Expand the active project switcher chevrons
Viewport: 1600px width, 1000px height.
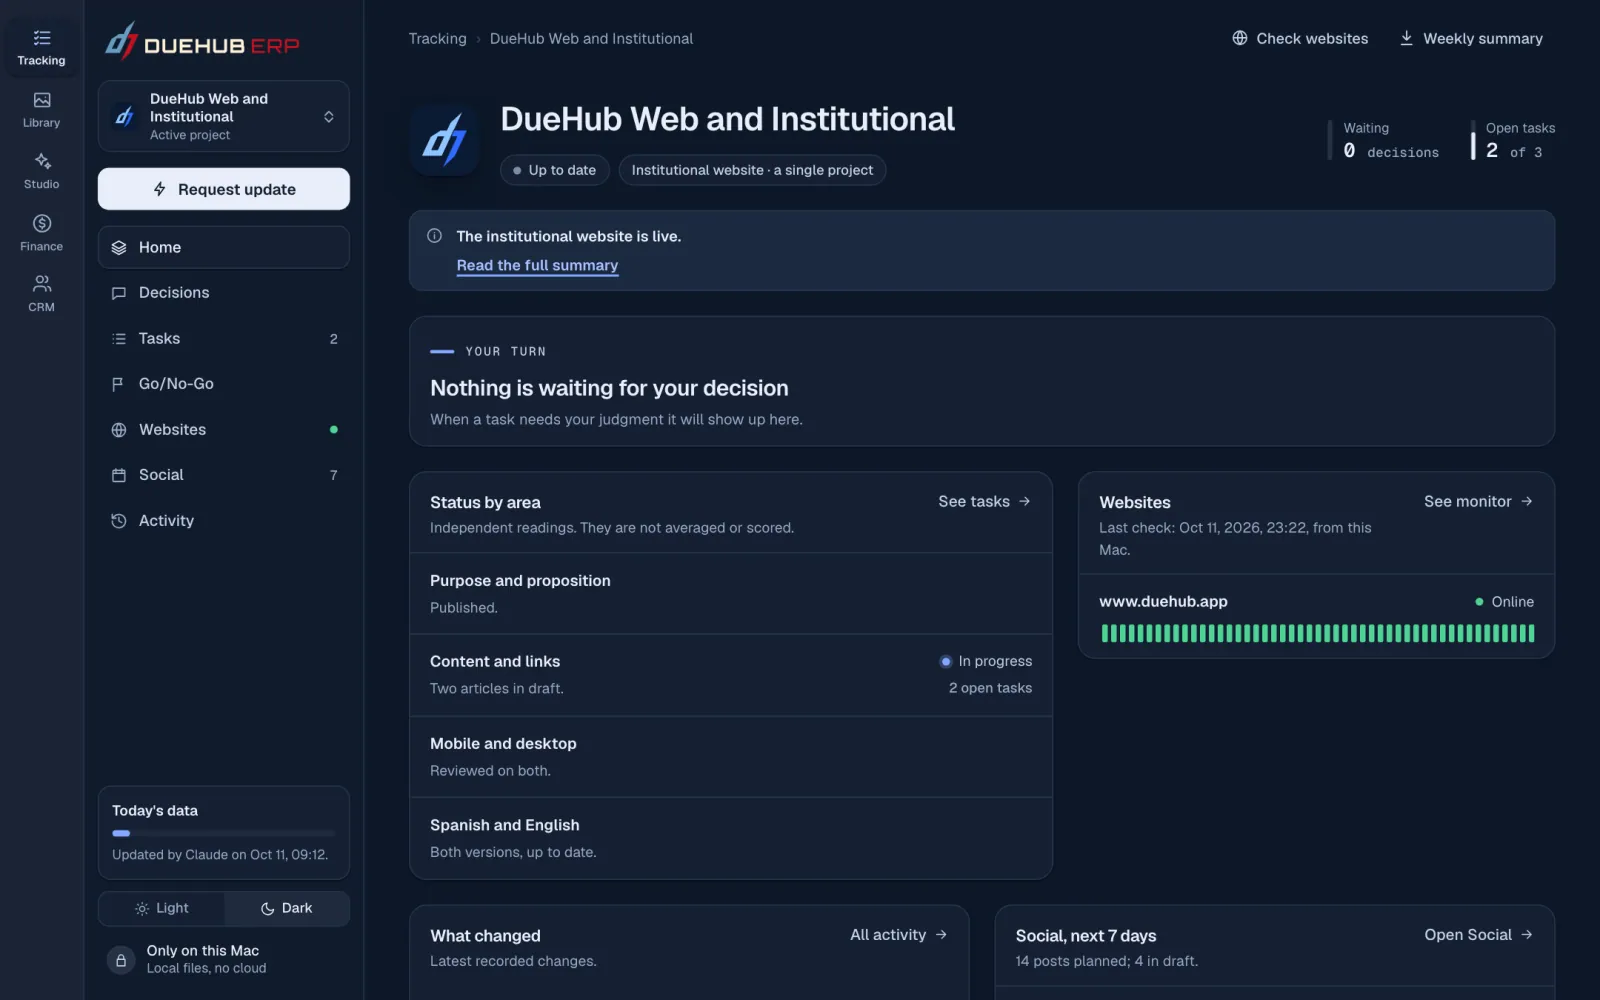coord(329,117)
